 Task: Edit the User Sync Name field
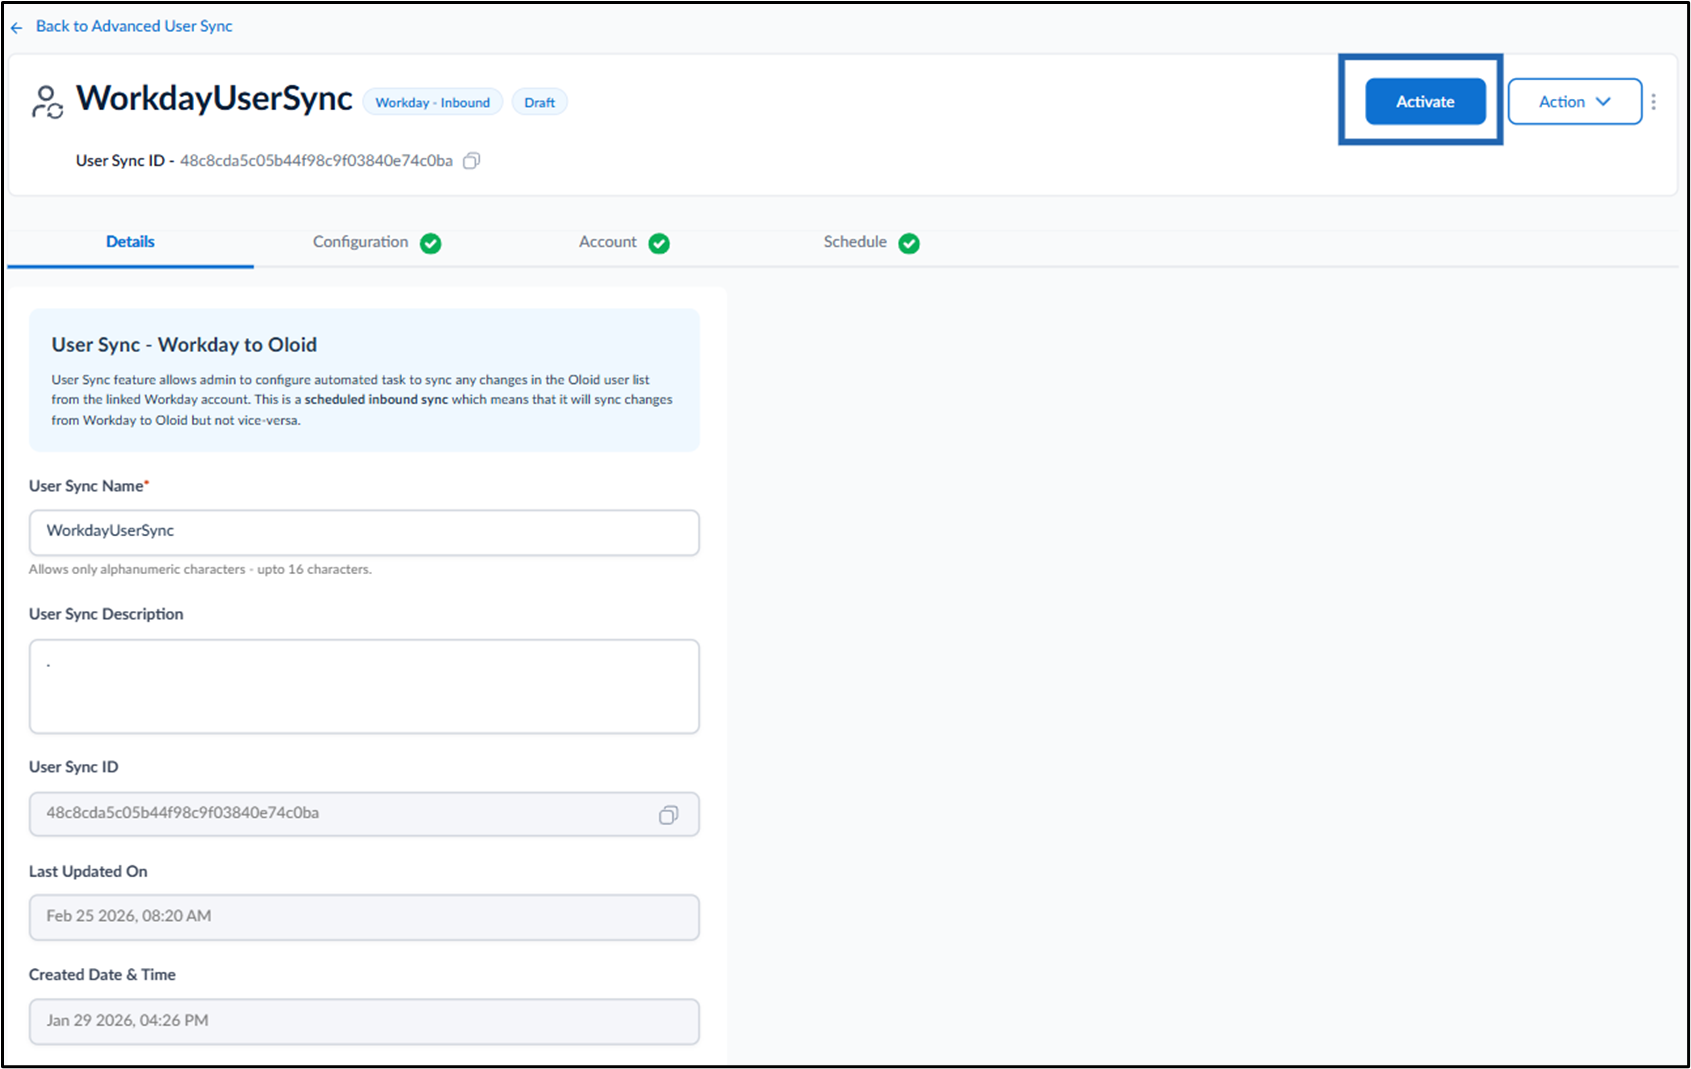pyautogui.click(x=364, y=532)
